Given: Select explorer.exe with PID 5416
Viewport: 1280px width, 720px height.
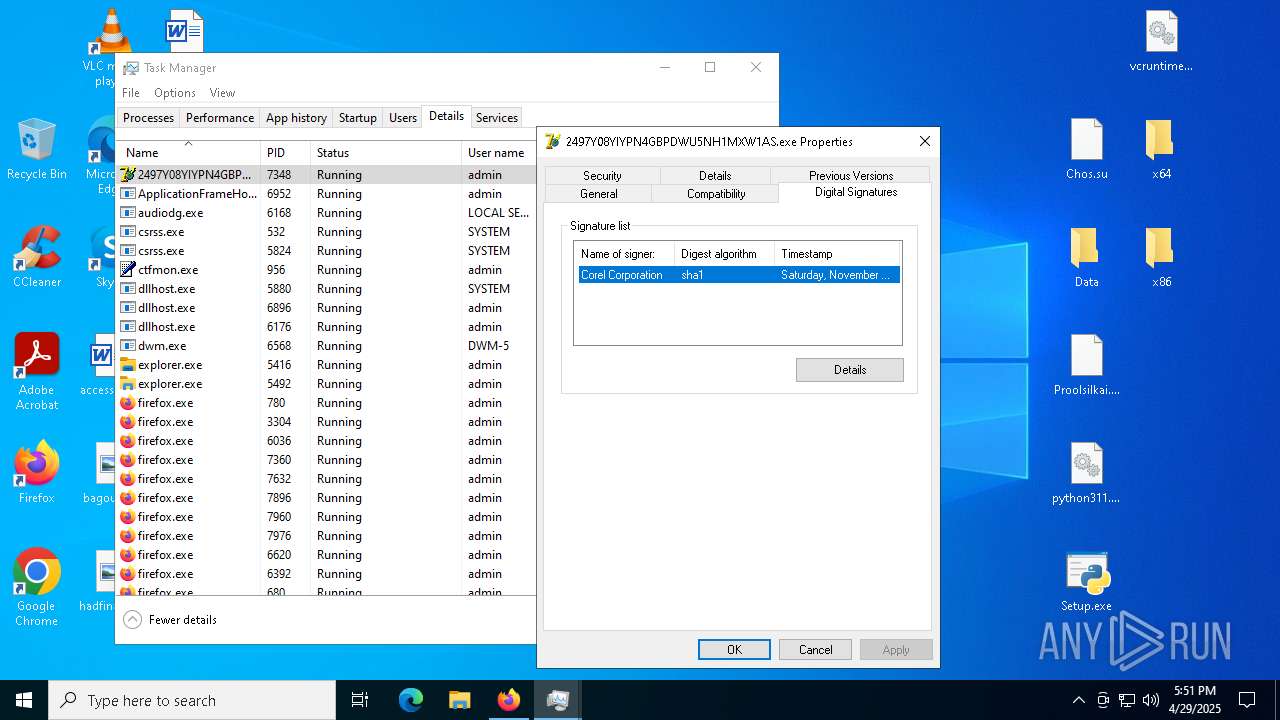Looking at the screenshot, I should 327,365.
